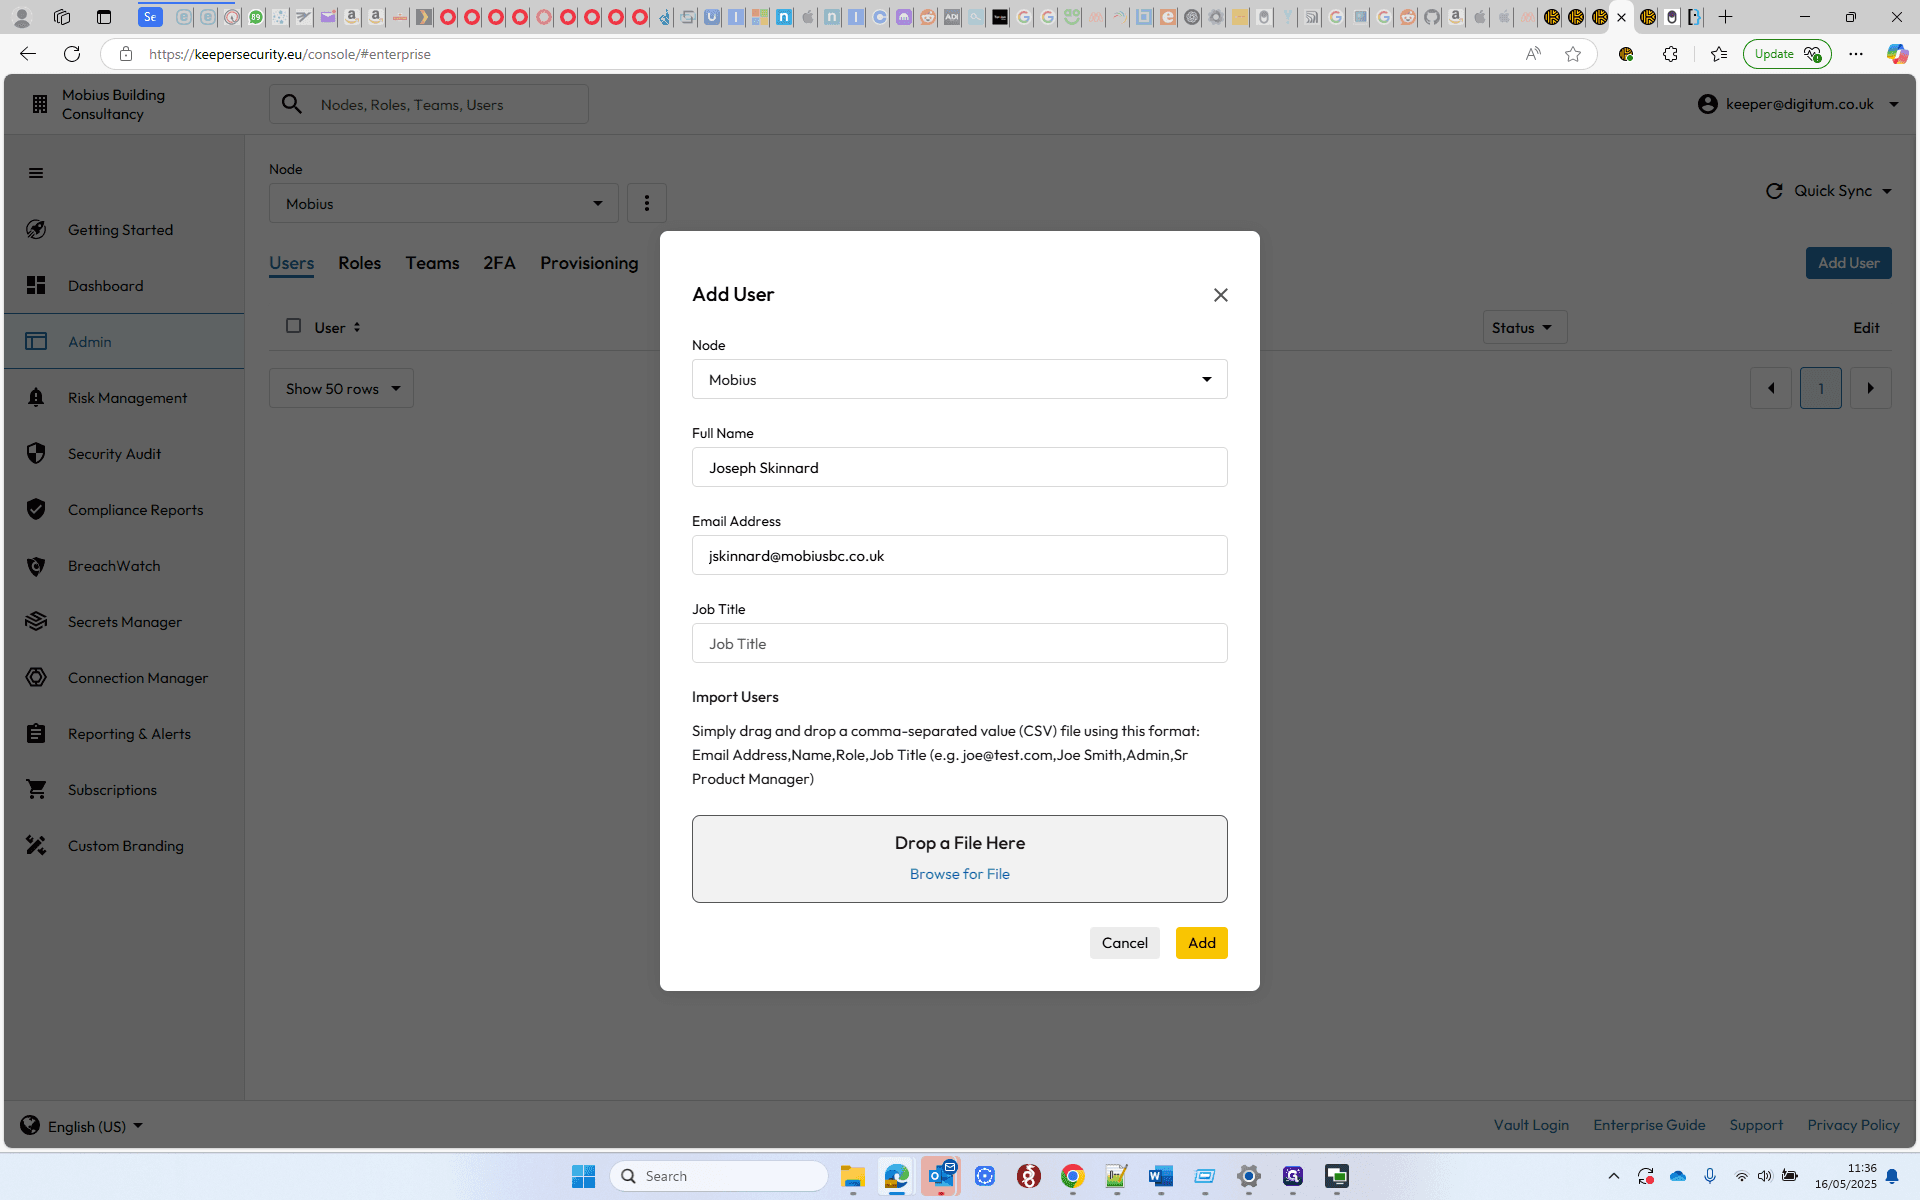Switch to the Teams tab
Image resolution: width=1920 pixels, height=1200 pixels.
[x=432, y=263]
